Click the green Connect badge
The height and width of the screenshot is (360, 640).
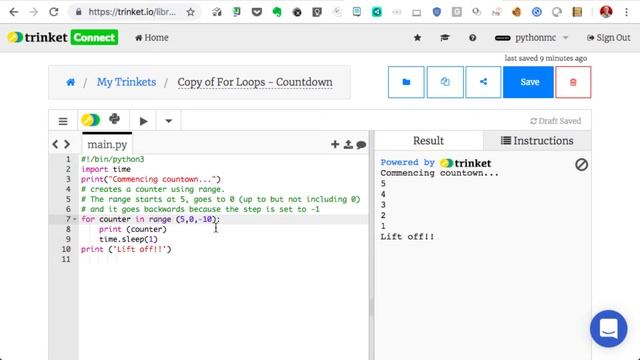pyautogui.click(x=94, y=38)
